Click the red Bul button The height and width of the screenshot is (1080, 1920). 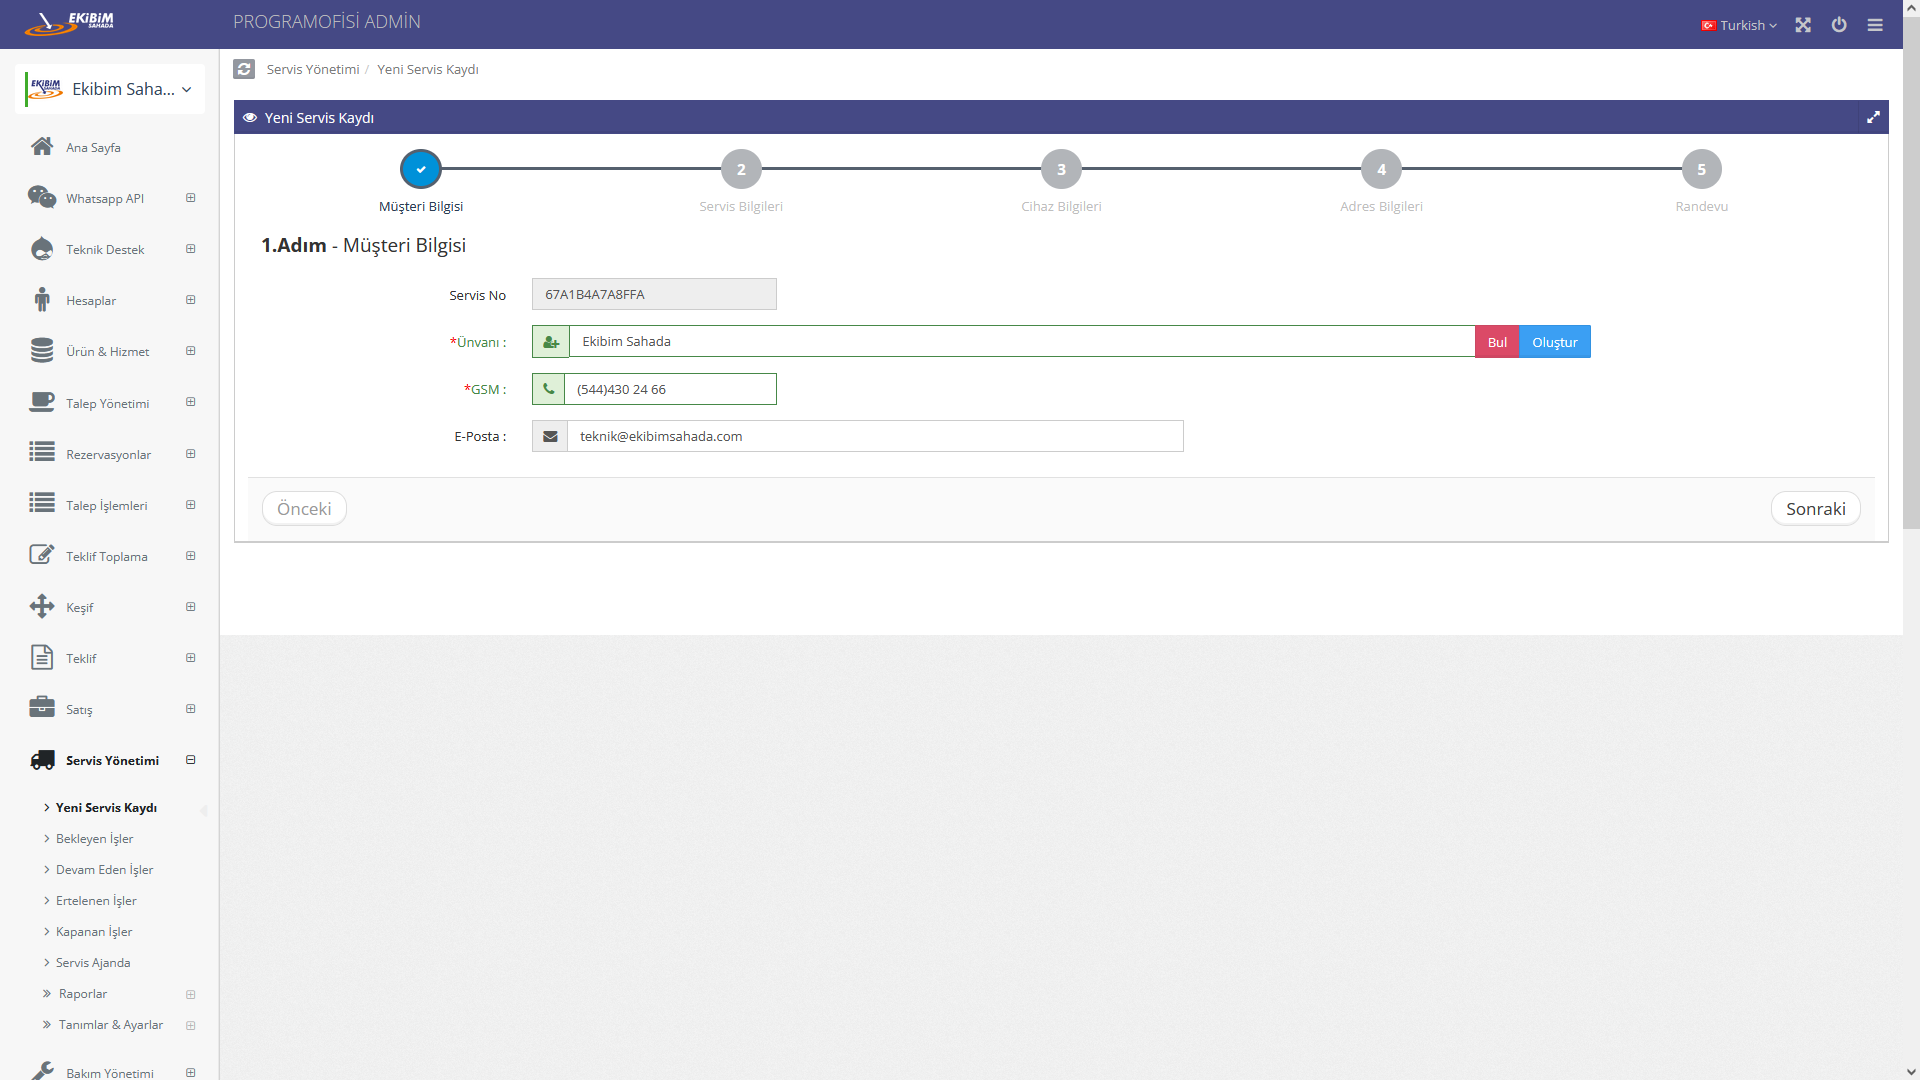point(1497,342)
